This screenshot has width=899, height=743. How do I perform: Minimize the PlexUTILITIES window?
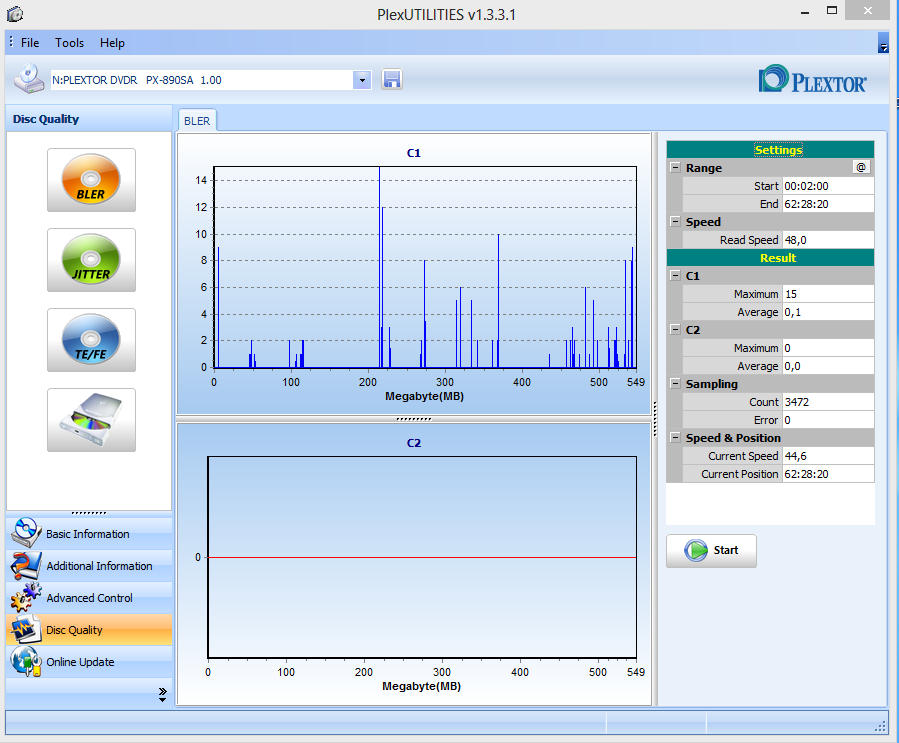pos(805,11)
